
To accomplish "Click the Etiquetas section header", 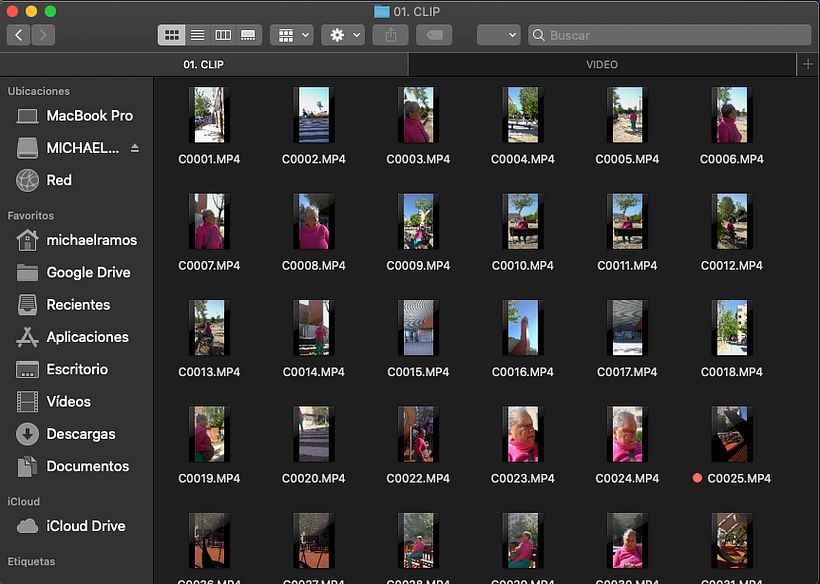I will click(x=31, y=561).
